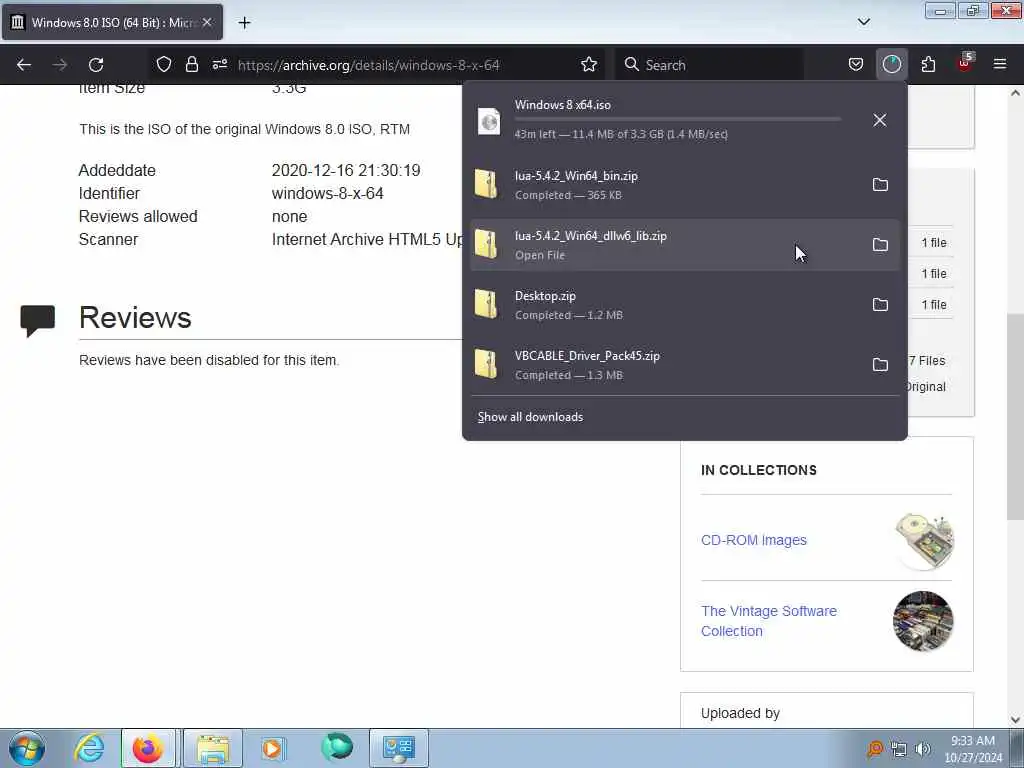
Task: Select the Windows 8.0 ISO (64 Bit) tab
Action: (112, 23)
